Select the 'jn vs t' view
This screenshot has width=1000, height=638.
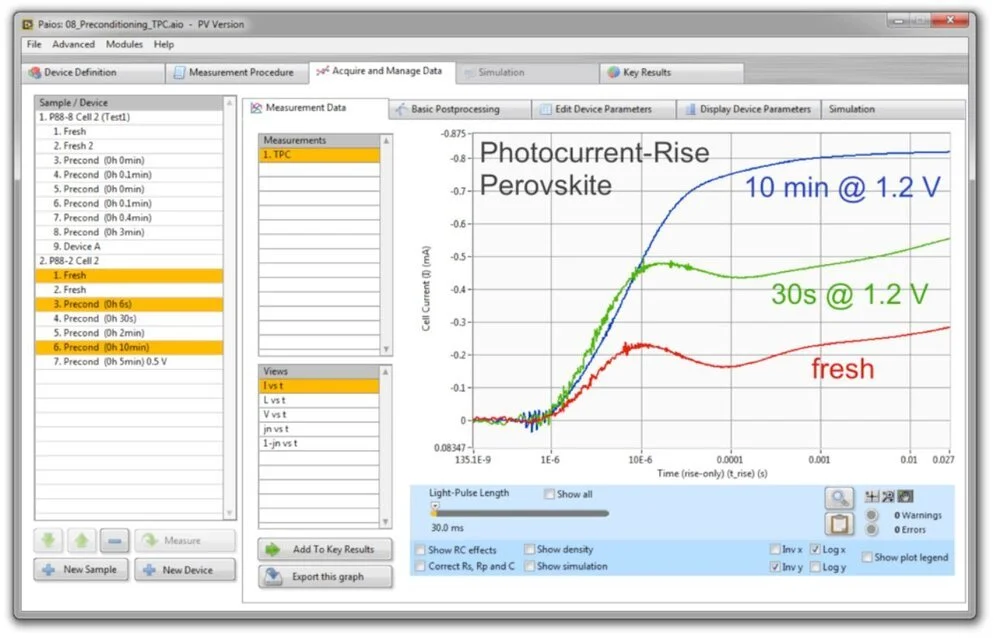coord(320,429)
